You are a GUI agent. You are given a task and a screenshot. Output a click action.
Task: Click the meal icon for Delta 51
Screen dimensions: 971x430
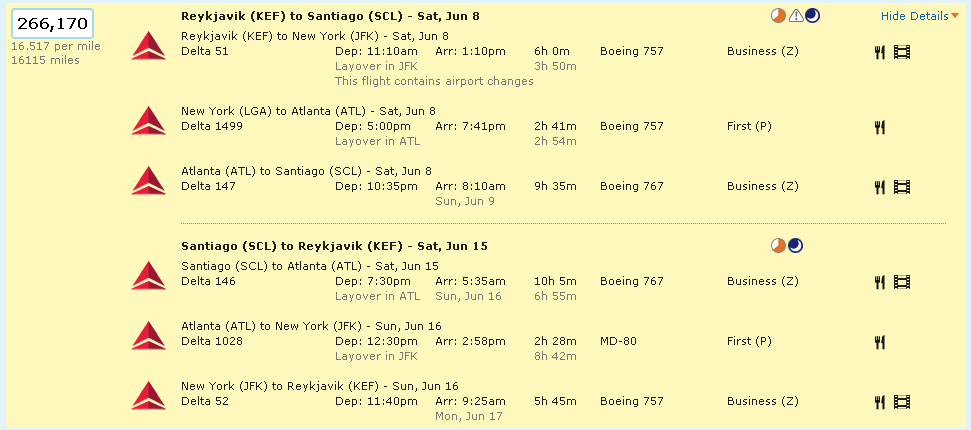click(880, 52)
